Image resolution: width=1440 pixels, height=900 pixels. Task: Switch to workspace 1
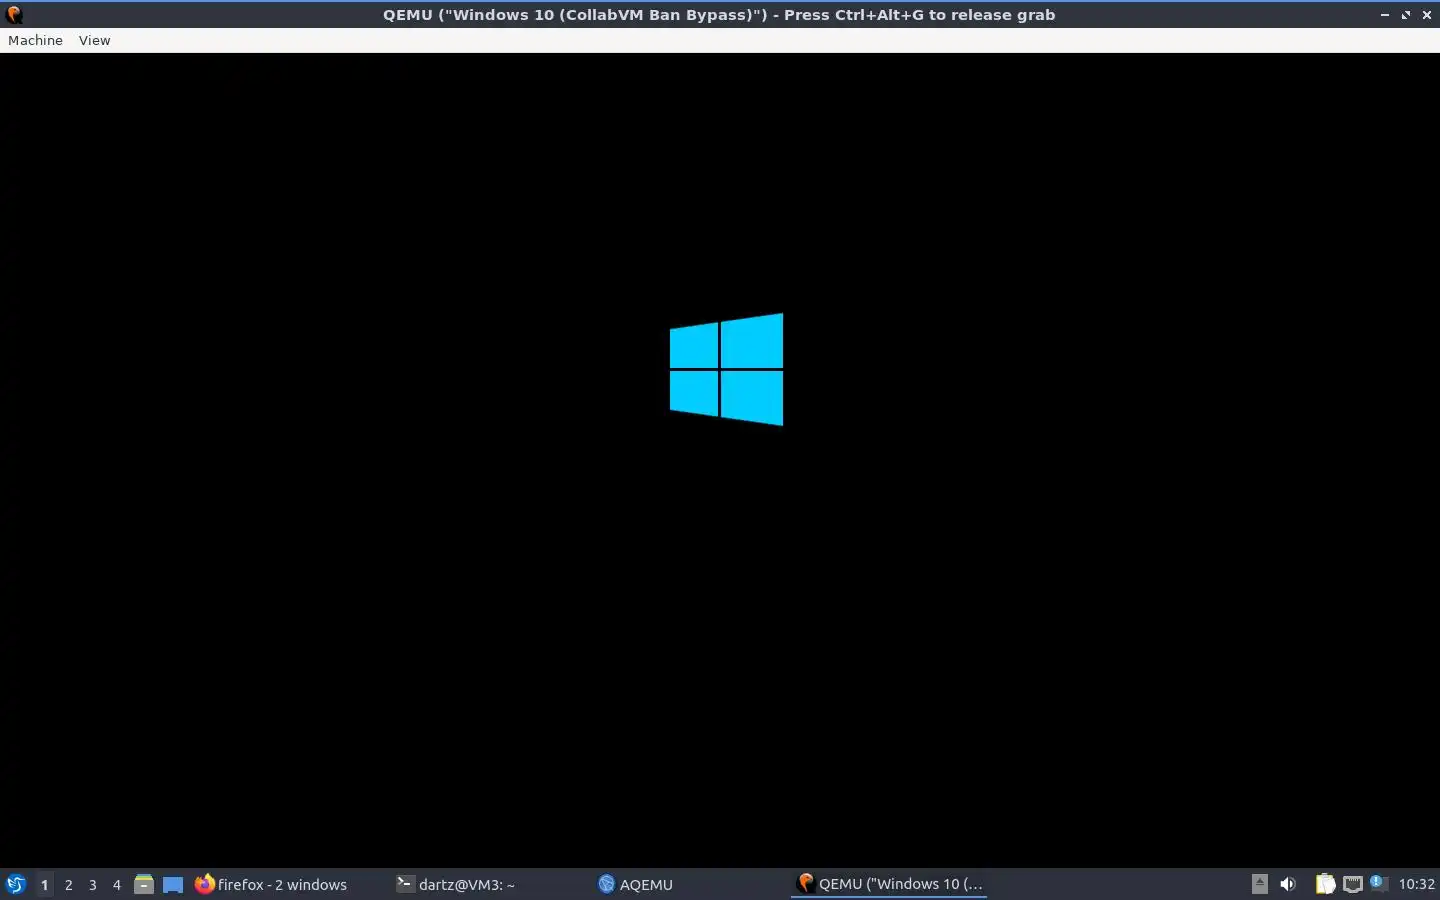coord(44,884)
